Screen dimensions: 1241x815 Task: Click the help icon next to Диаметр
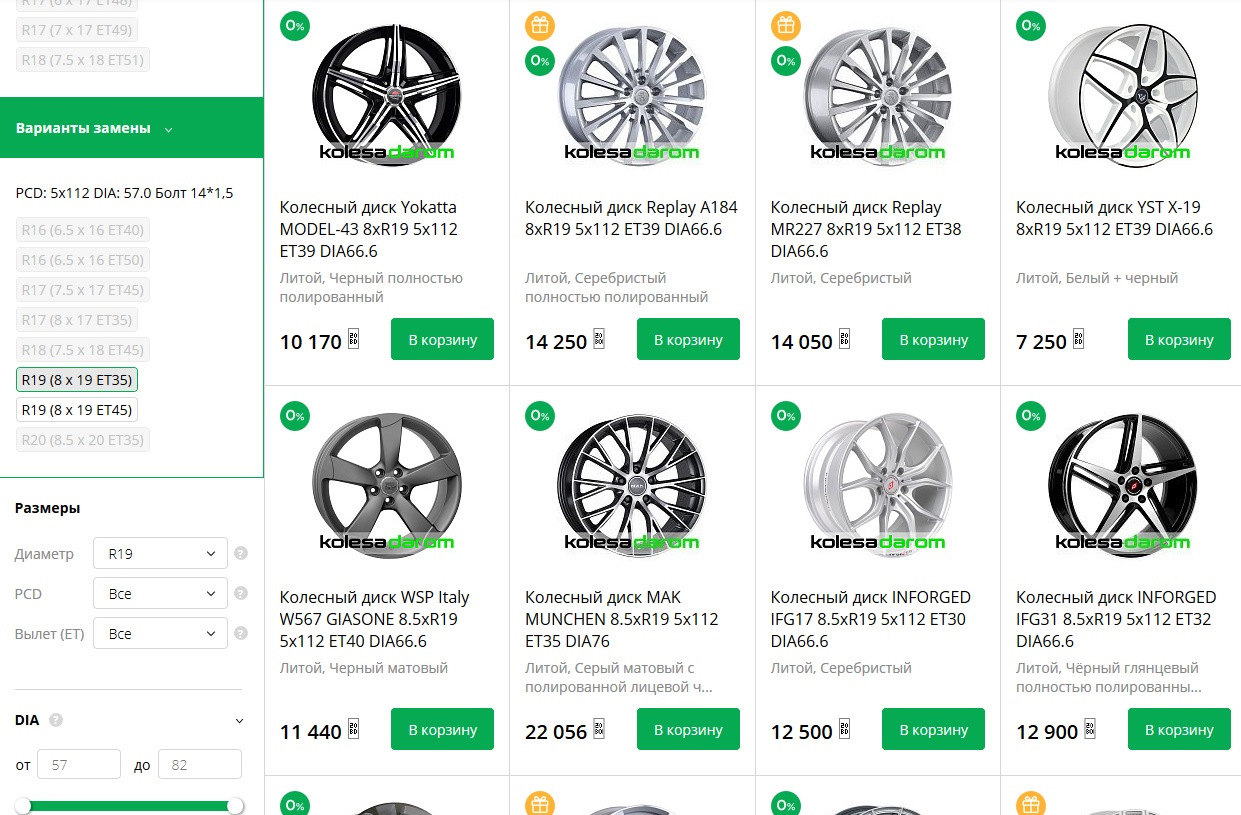coord(240,553)
